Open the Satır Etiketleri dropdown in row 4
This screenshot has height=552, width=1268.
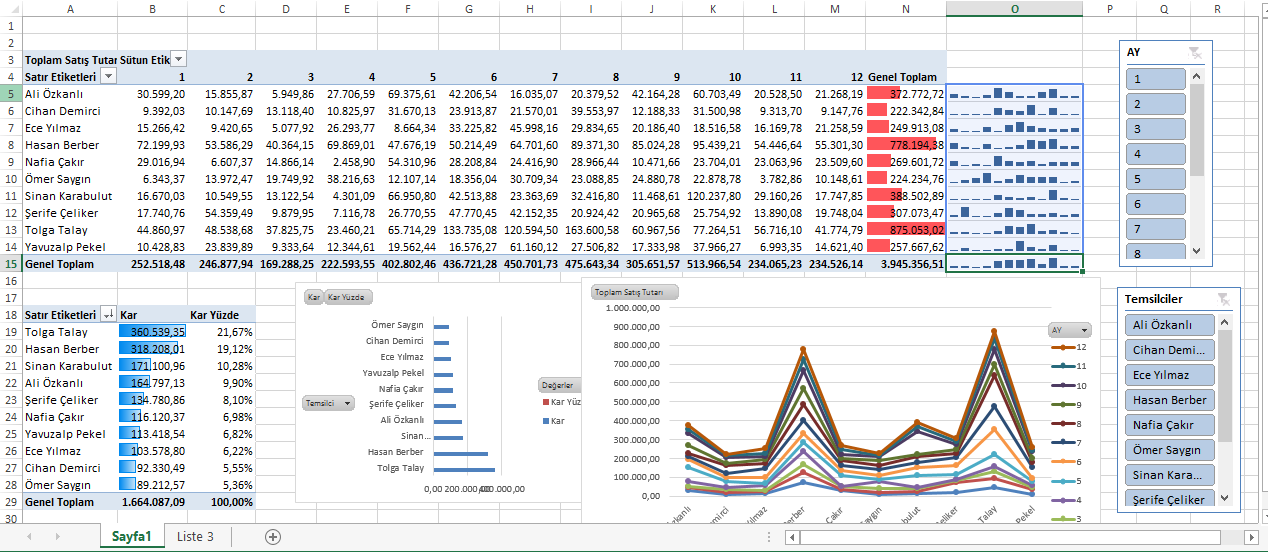[x=107, y=77]
